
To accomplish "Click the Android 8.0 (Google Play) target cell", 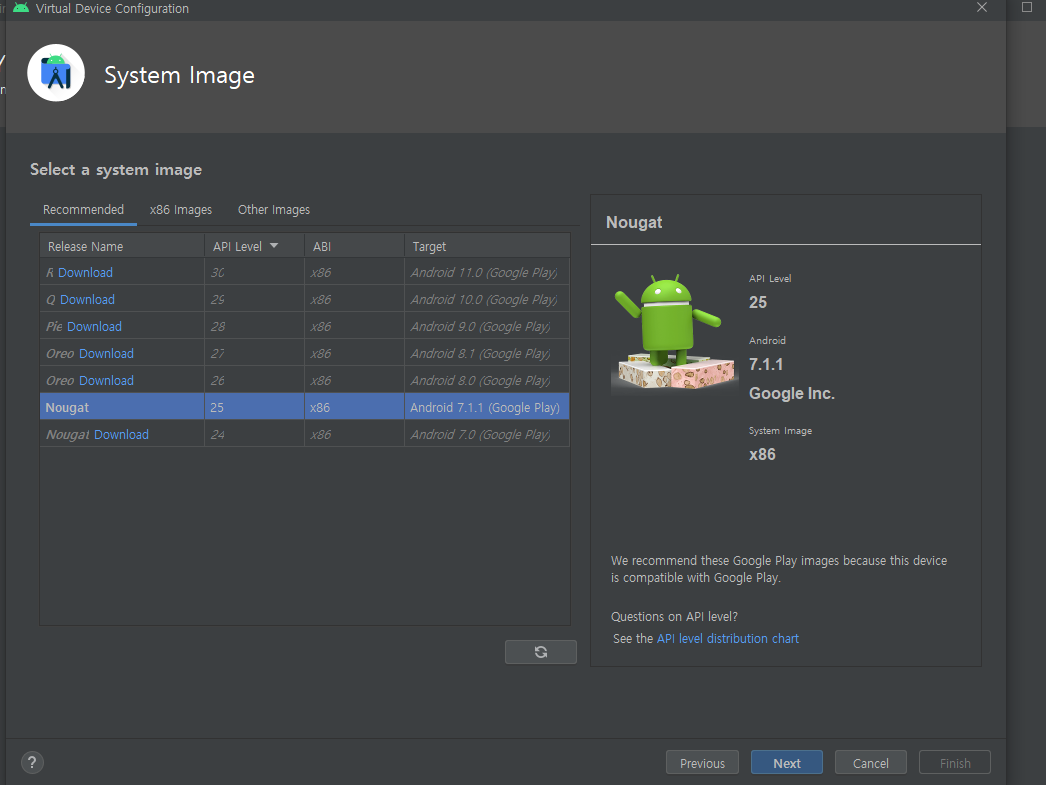I will click(x=487, y=380).
